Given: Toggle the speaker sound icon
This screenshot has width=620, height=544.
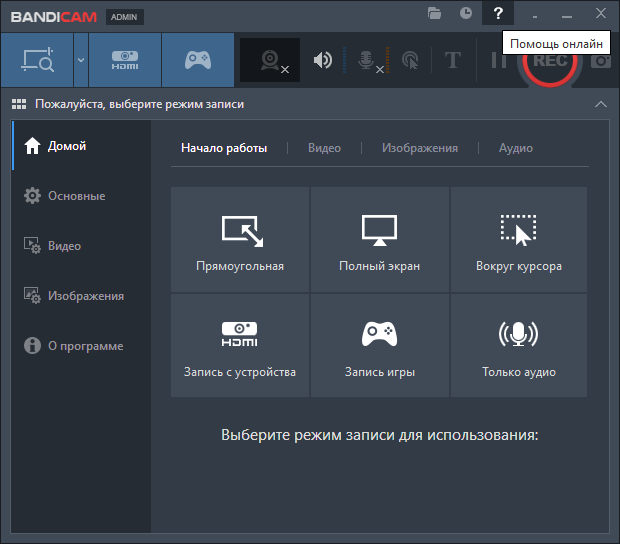Looking at the screenshot, I should 323,60.
